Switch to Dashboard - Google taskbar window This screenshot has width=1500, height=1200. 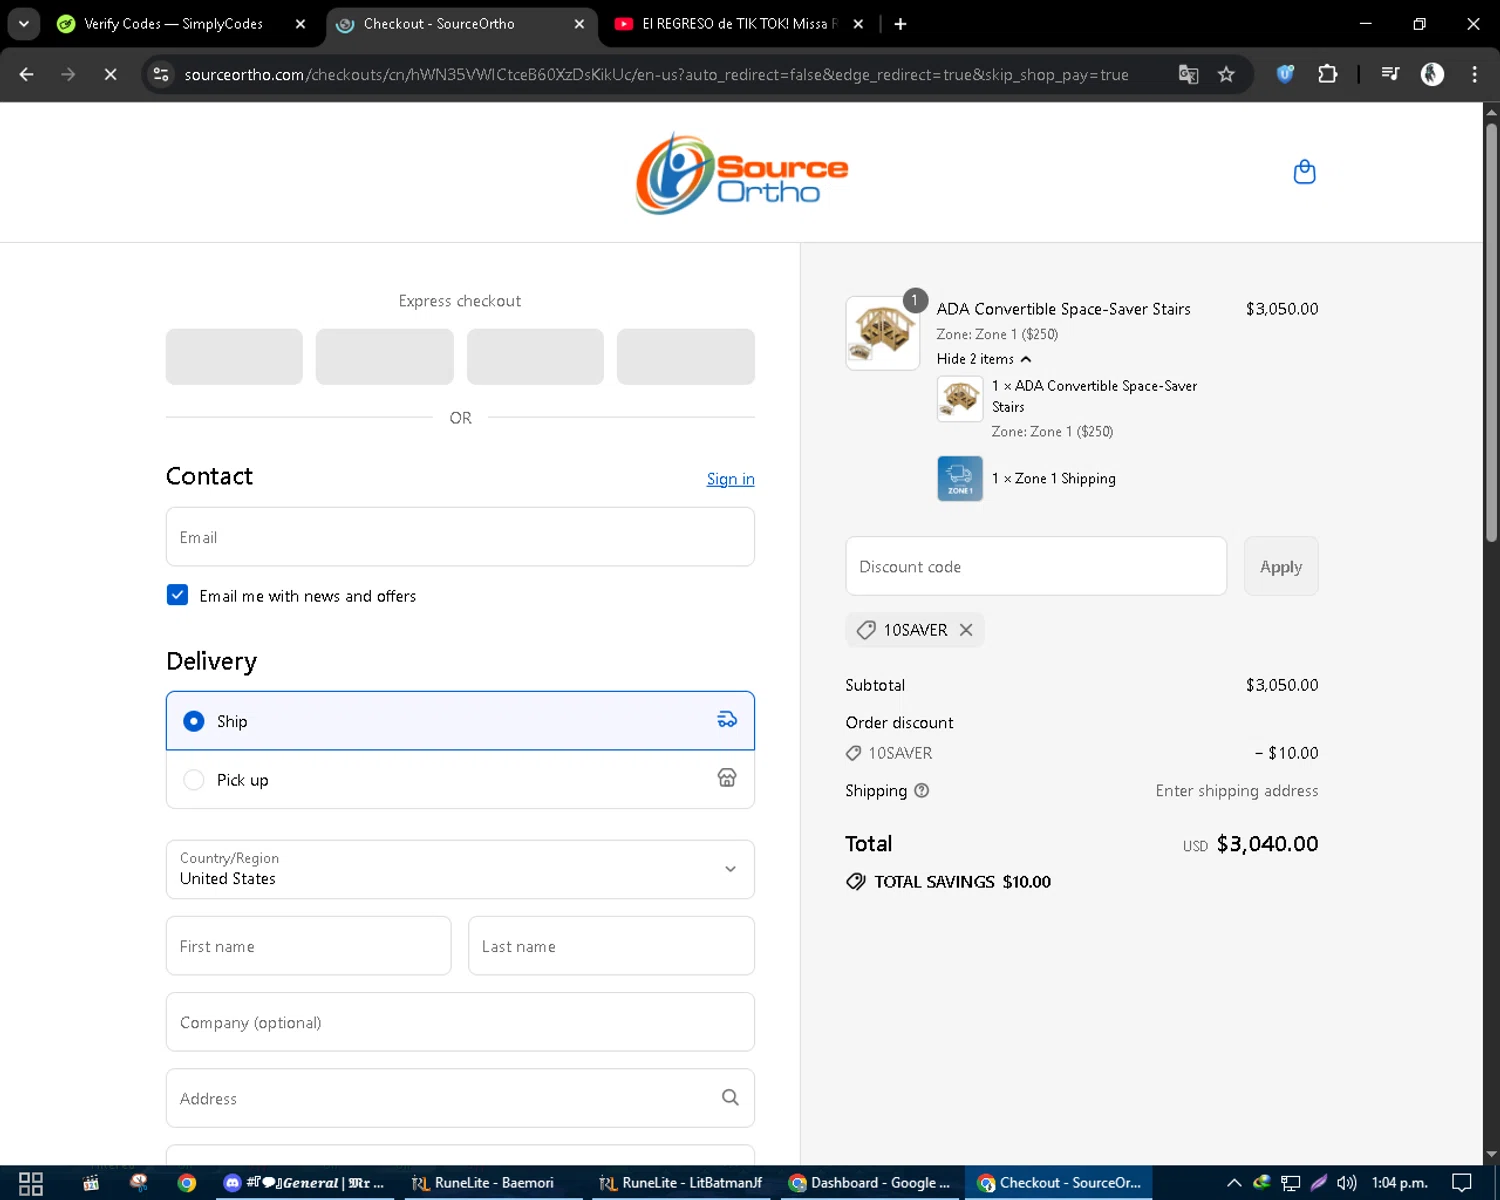869,1183
